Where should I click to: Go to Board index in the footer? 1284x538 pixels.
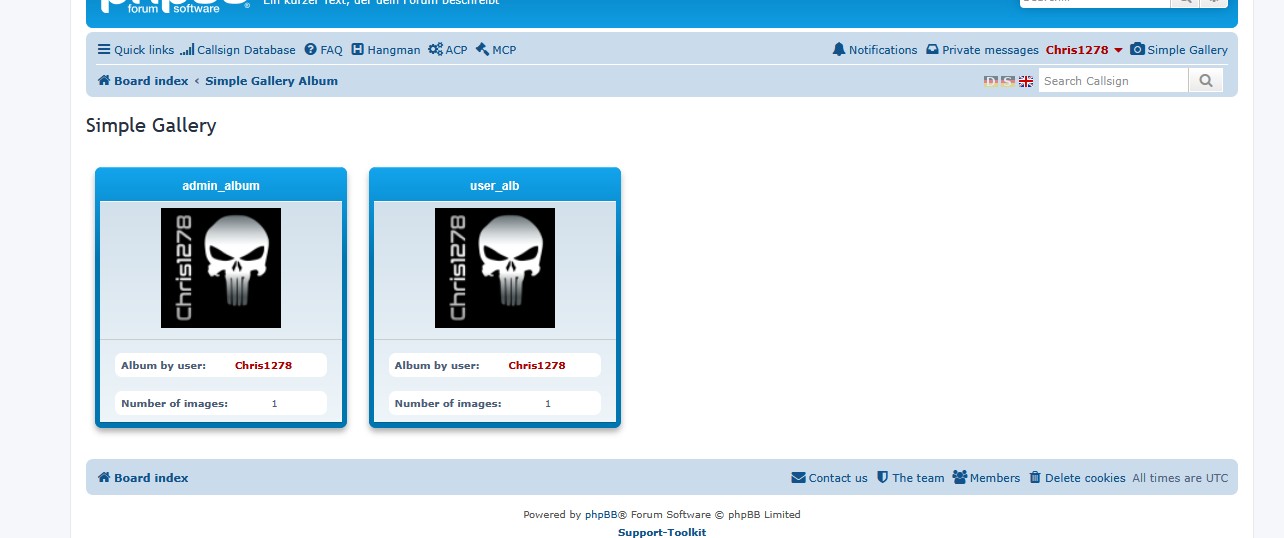[142, 478]
